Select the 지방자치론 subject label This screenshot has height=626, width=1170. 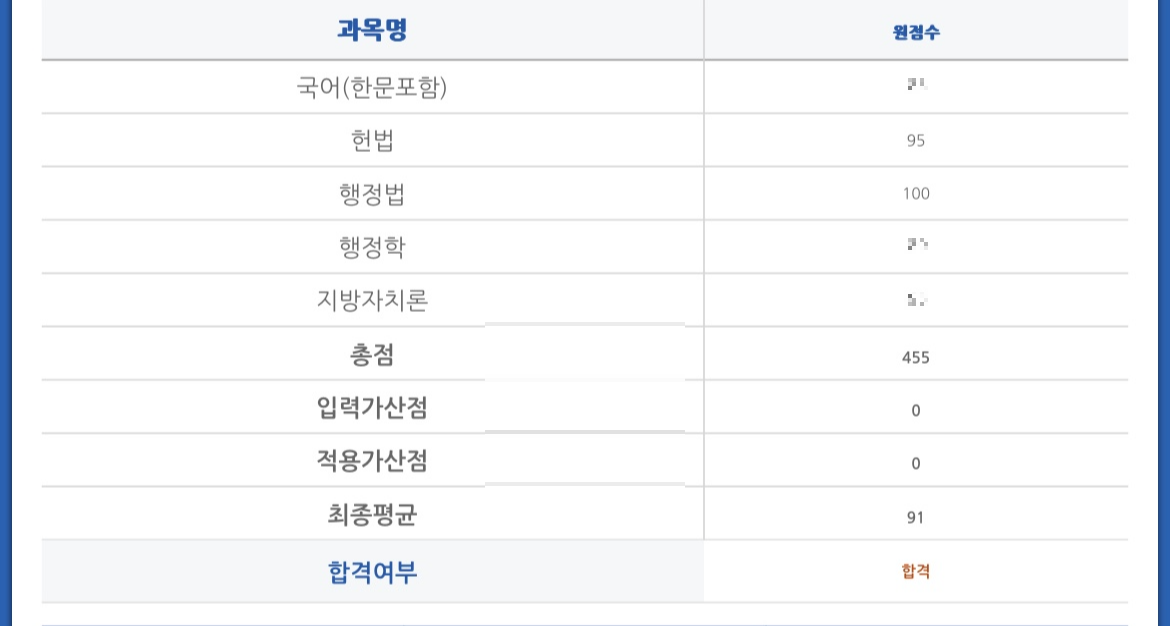coord(372,300)
